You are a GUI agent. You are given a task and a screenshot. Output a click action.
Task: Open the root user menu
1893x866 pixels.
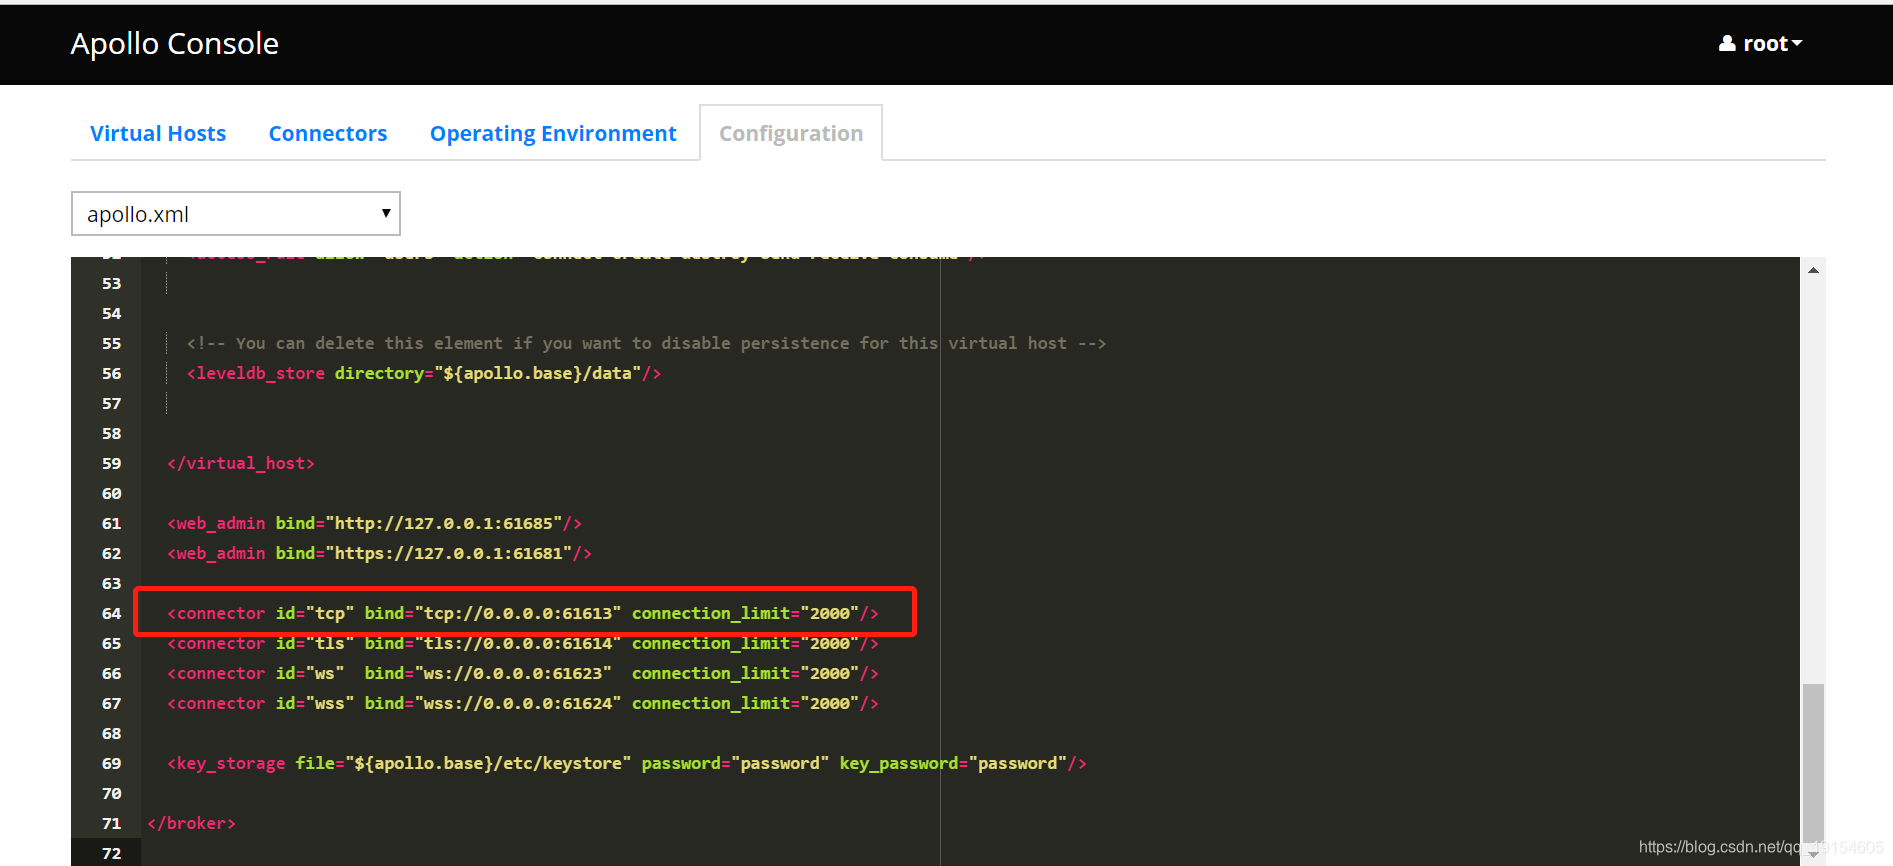1760,43
